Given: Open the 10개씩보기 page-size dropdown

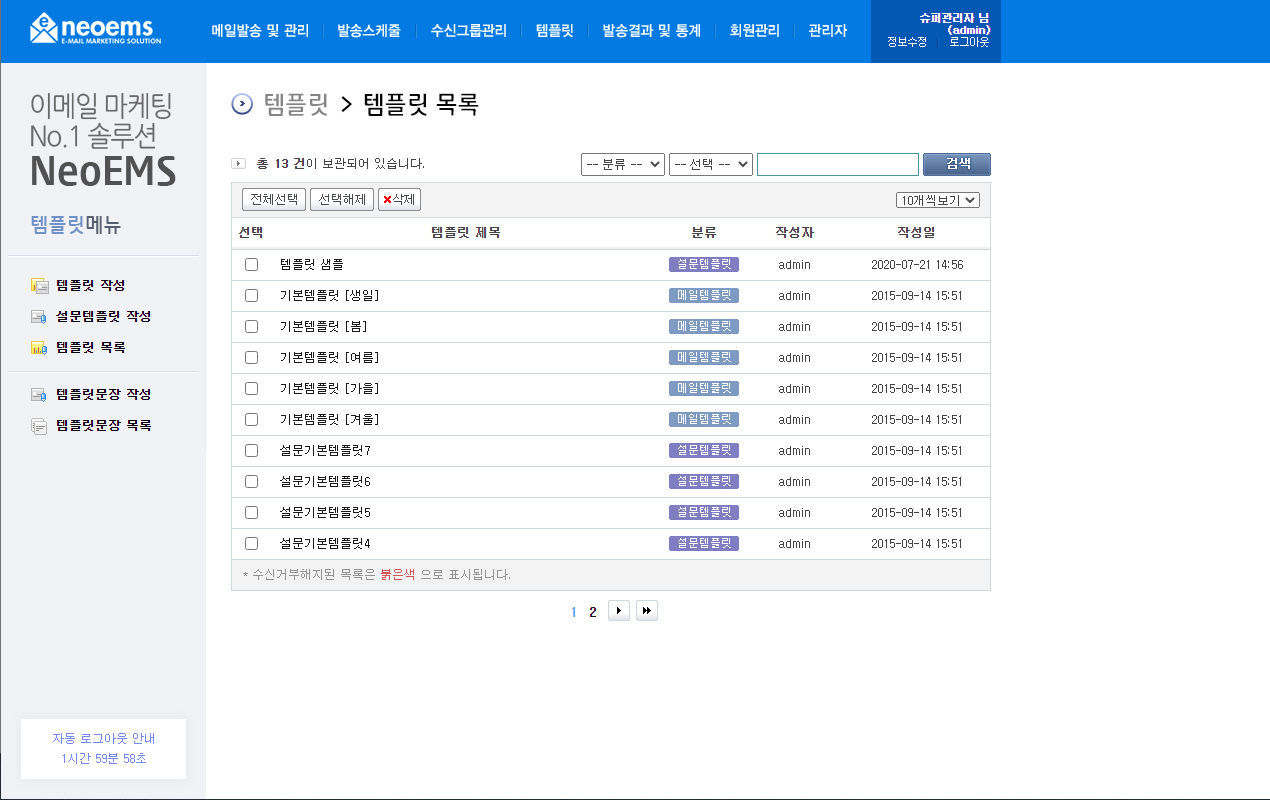Looking at the screenshot, I should 938,200.
